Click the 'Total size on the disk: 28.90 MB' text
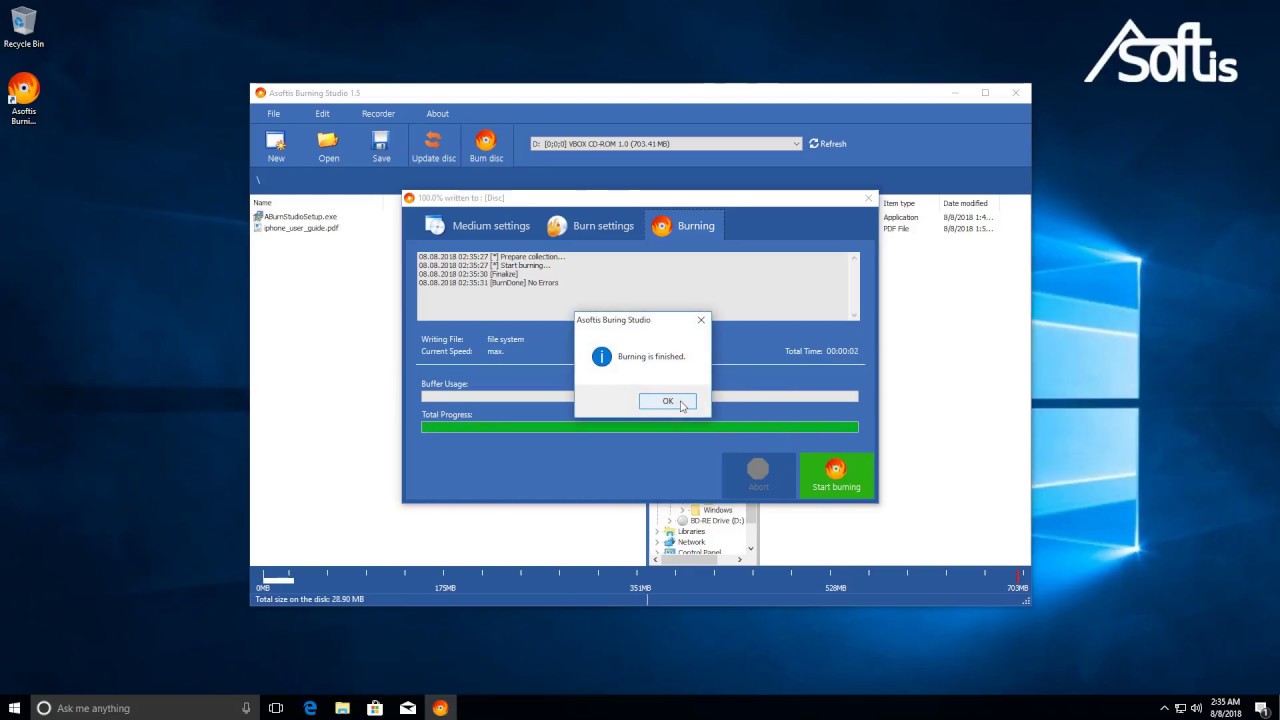 coord(310,599)
